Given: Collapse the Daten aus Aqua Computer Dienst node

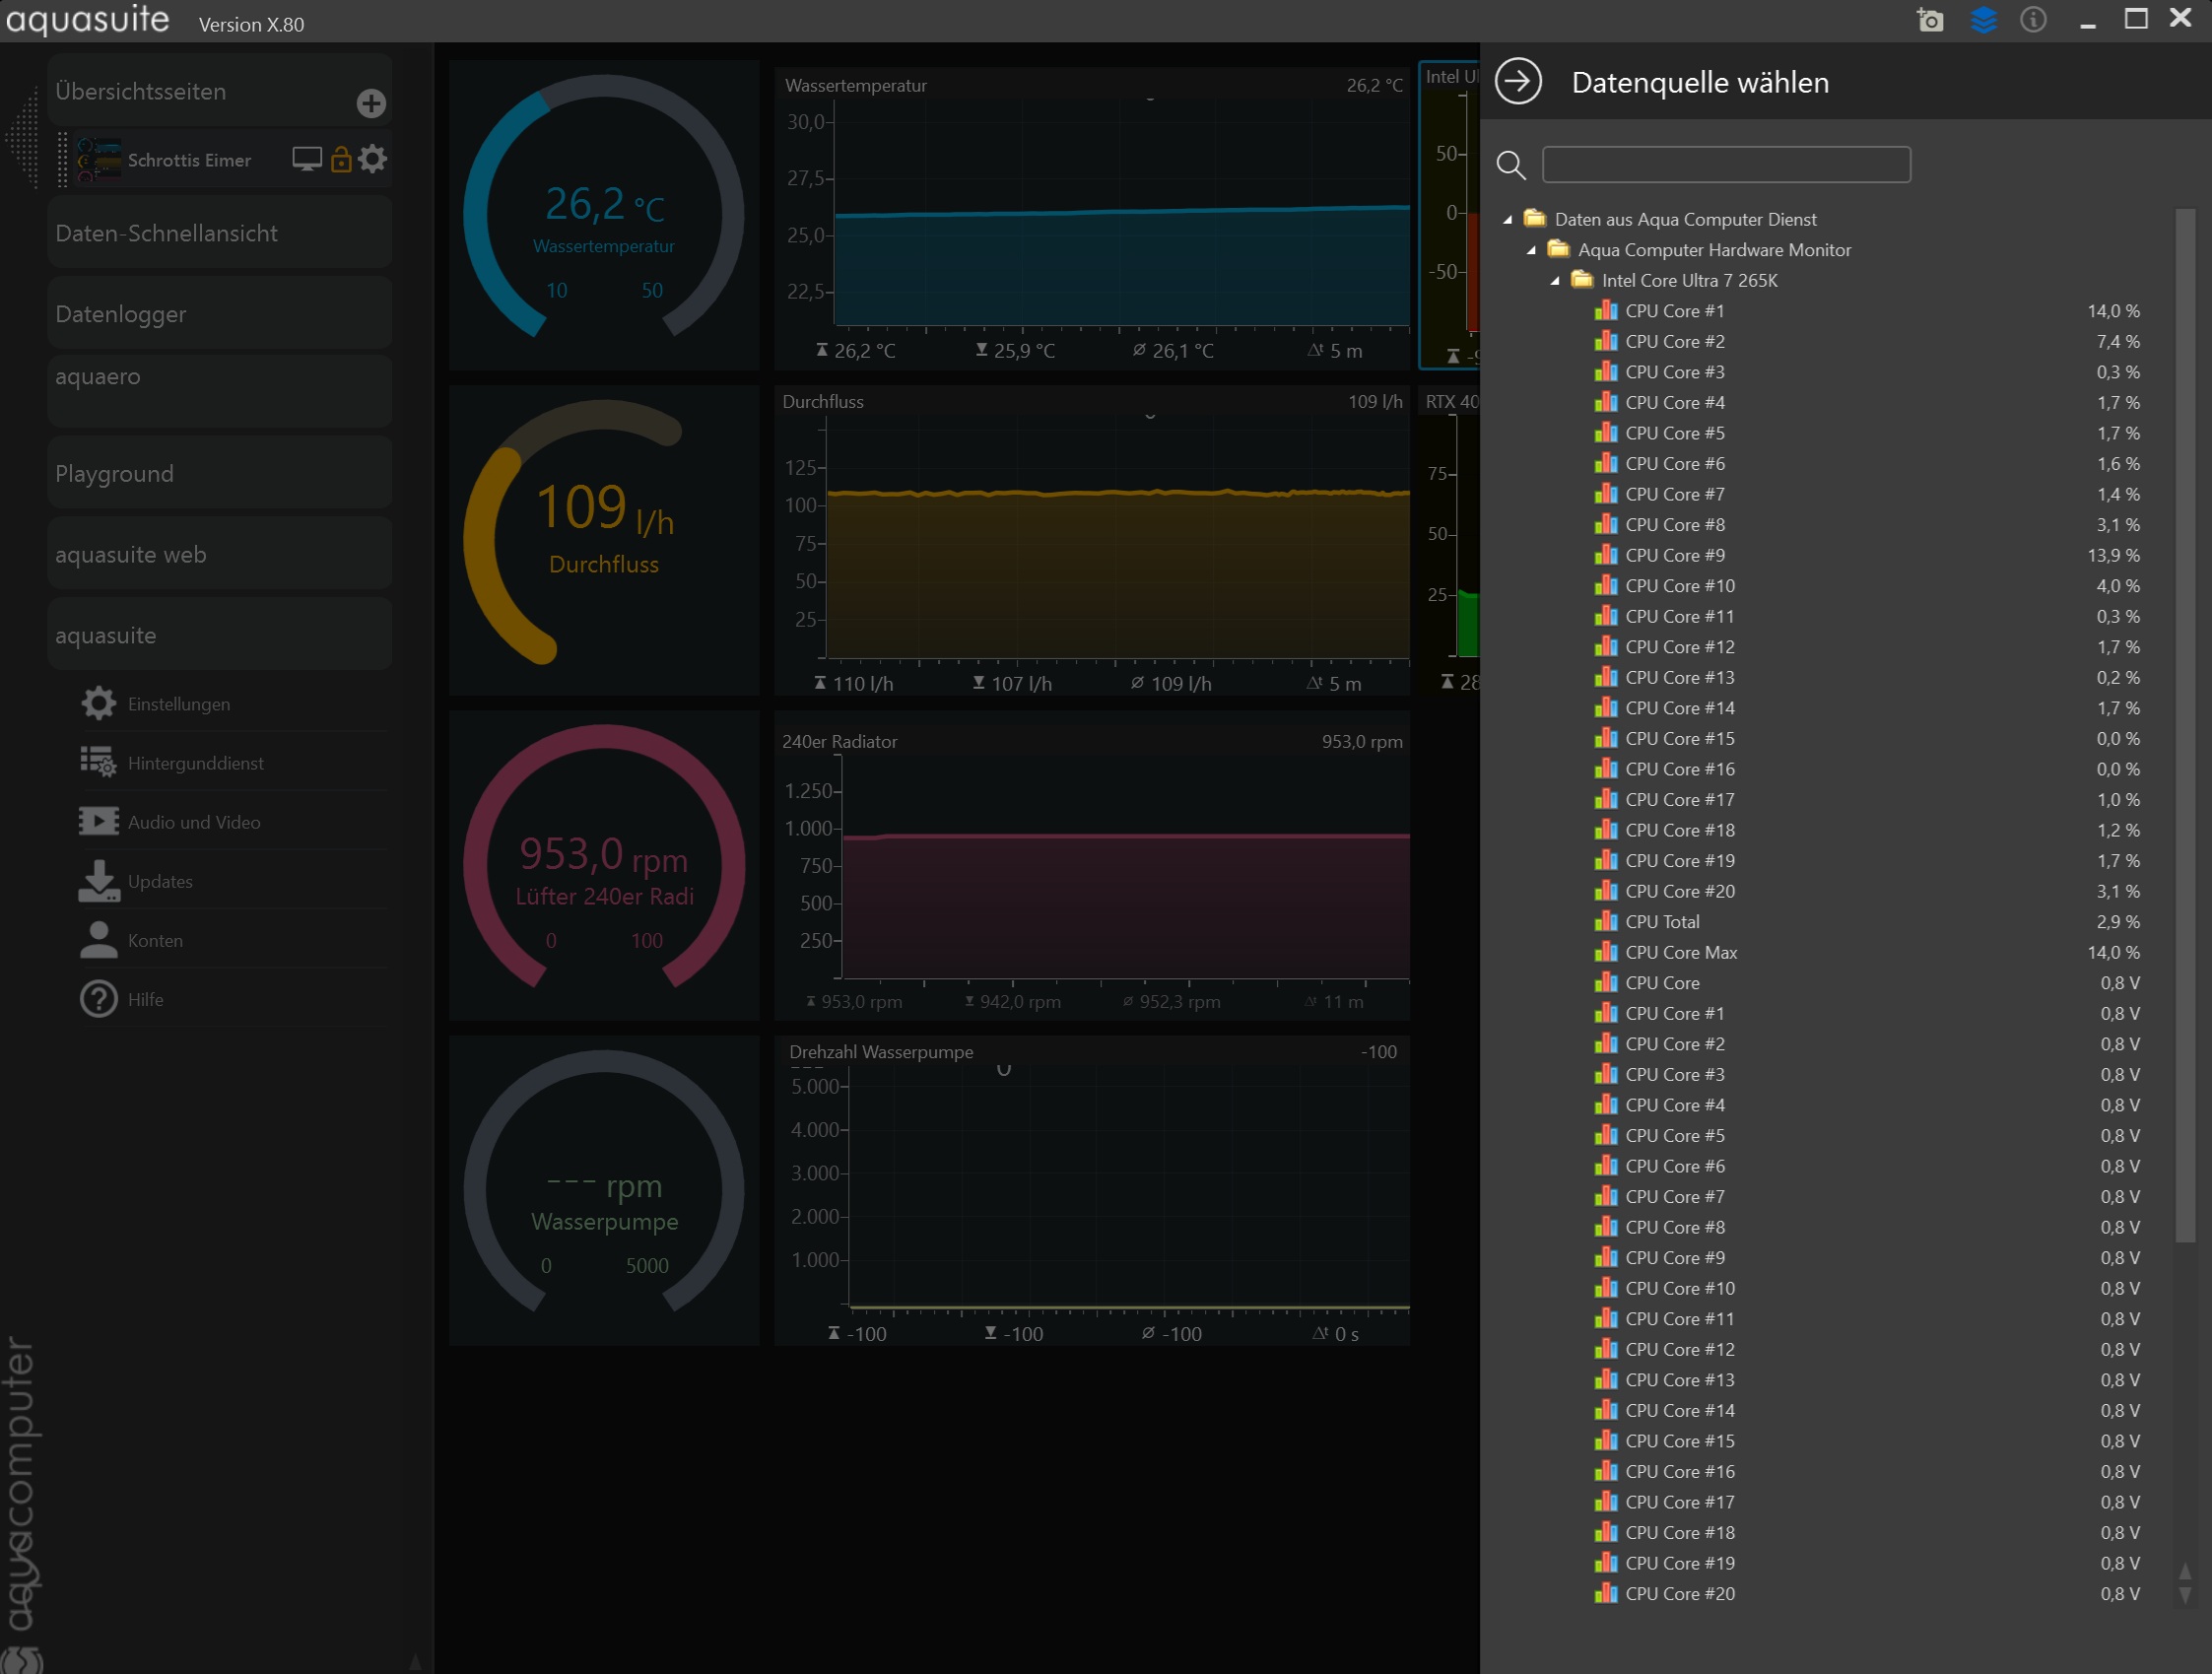Looking at the screenshot, I should click(x=1508, y=220).
